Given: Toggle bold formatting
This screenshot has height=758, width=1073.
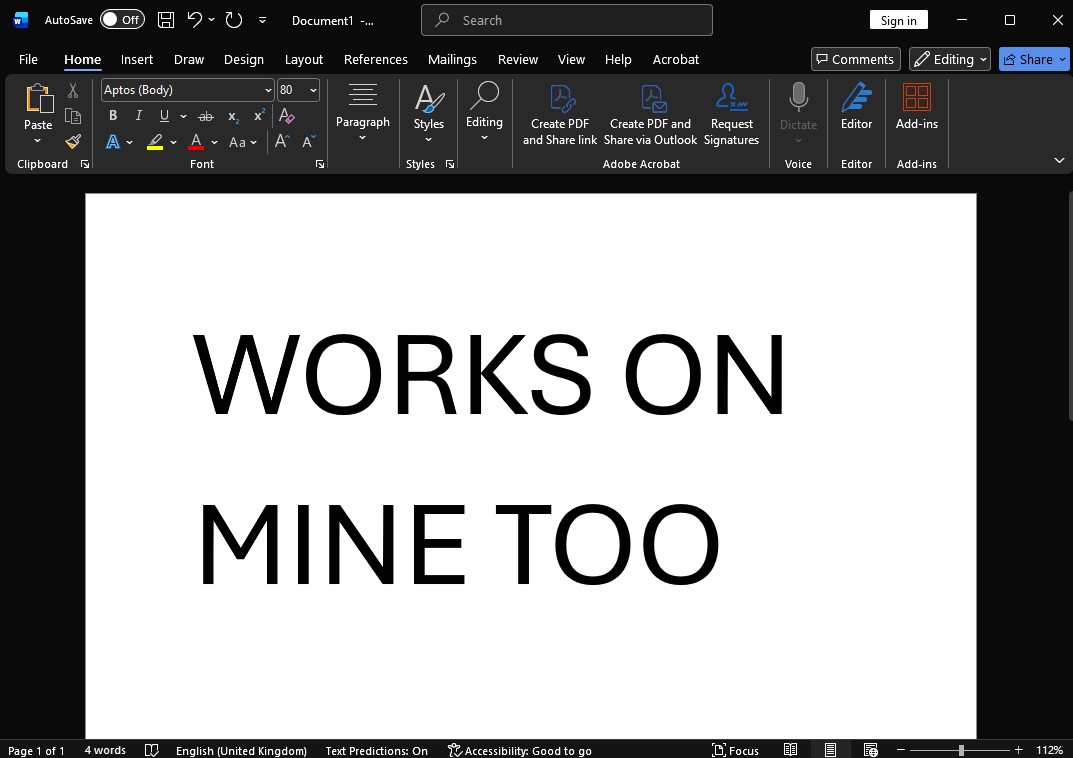Looking at the screenshot, I should coord(113,116).
